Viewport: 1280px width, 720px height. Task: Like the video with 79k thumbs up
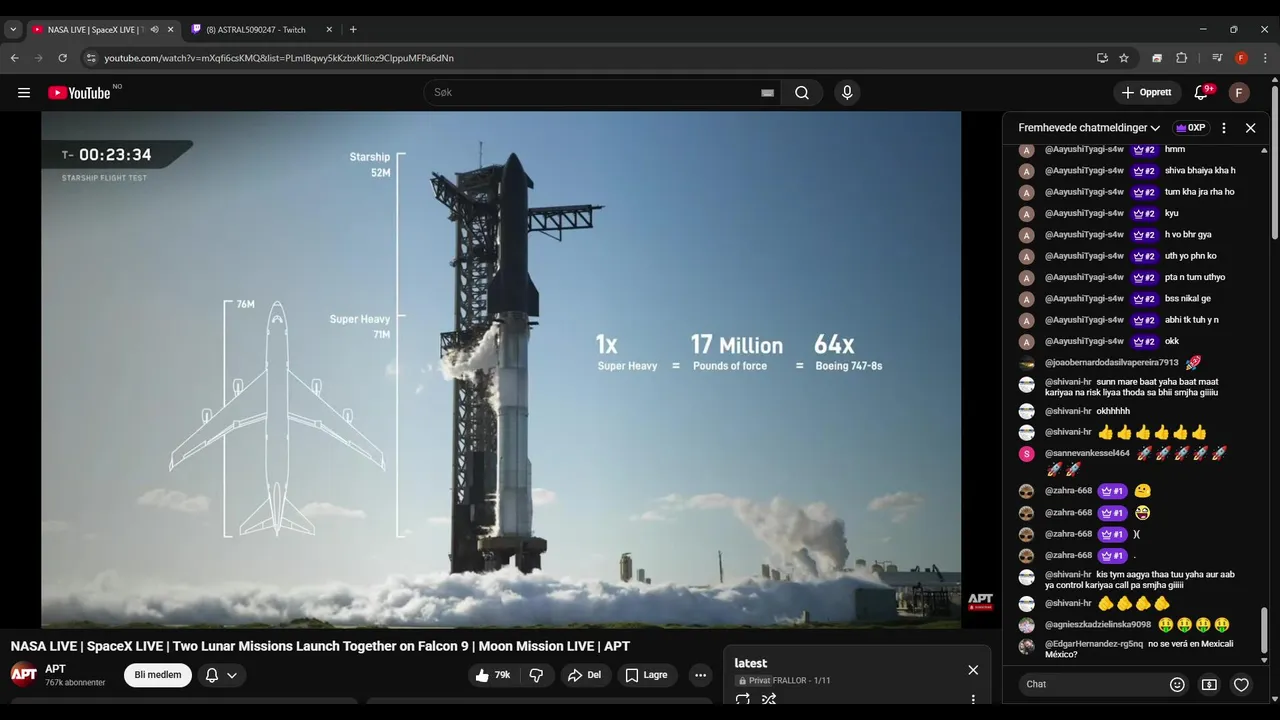coord(493,675)
